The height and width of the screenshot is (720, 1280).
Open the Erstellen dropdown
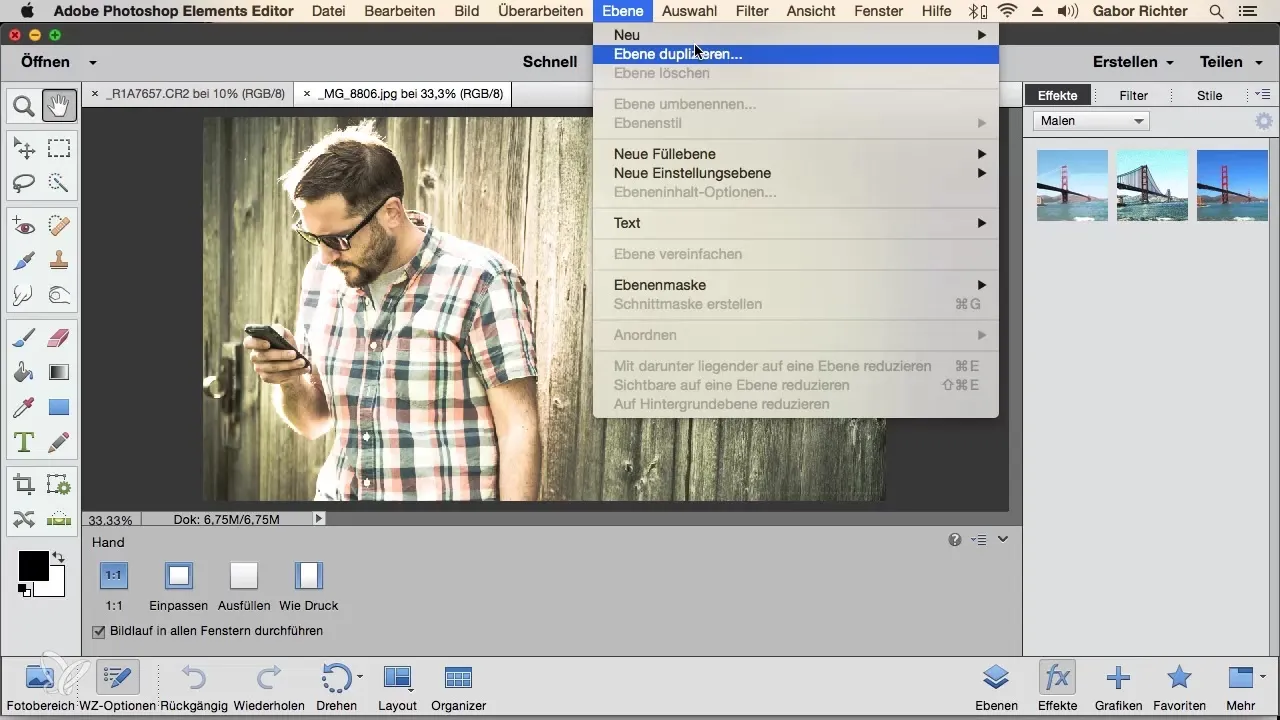(1133, 62)
